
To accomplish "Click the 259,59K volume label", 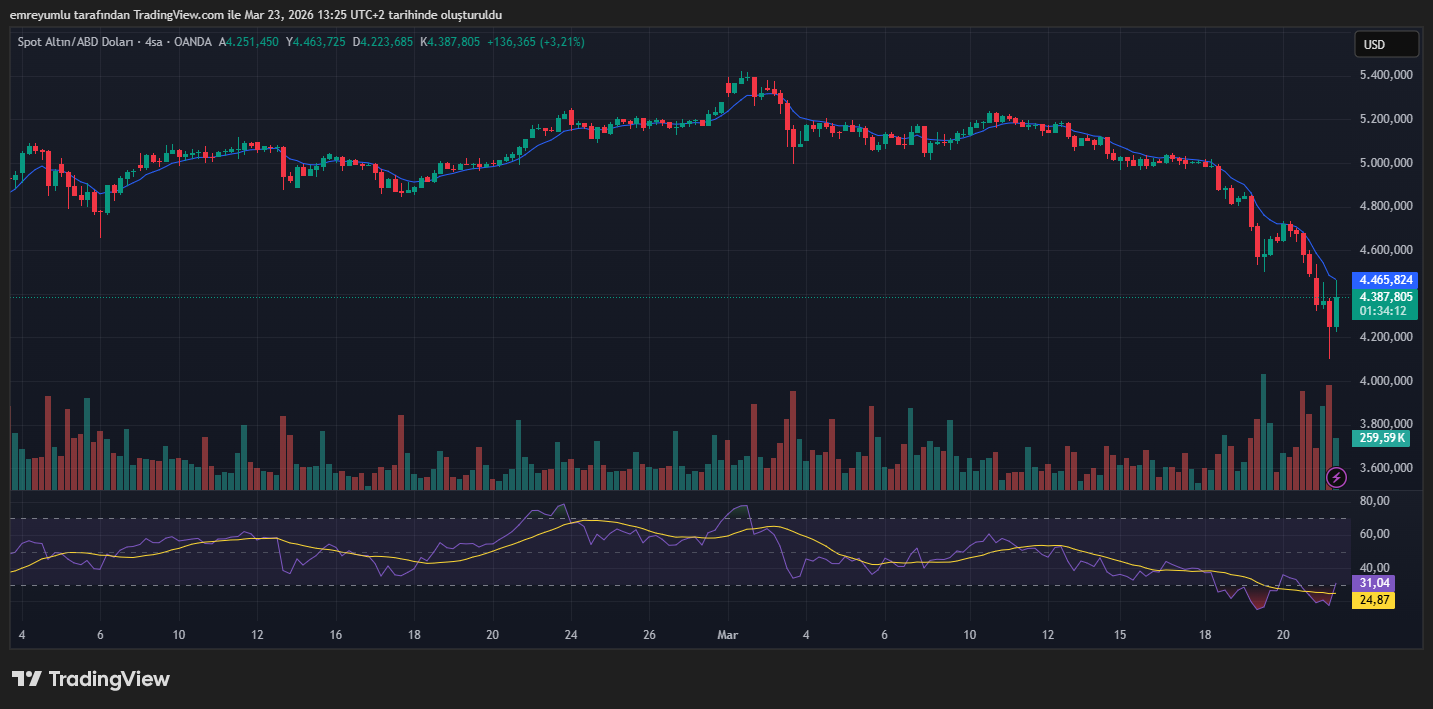I will [1381, 438].
